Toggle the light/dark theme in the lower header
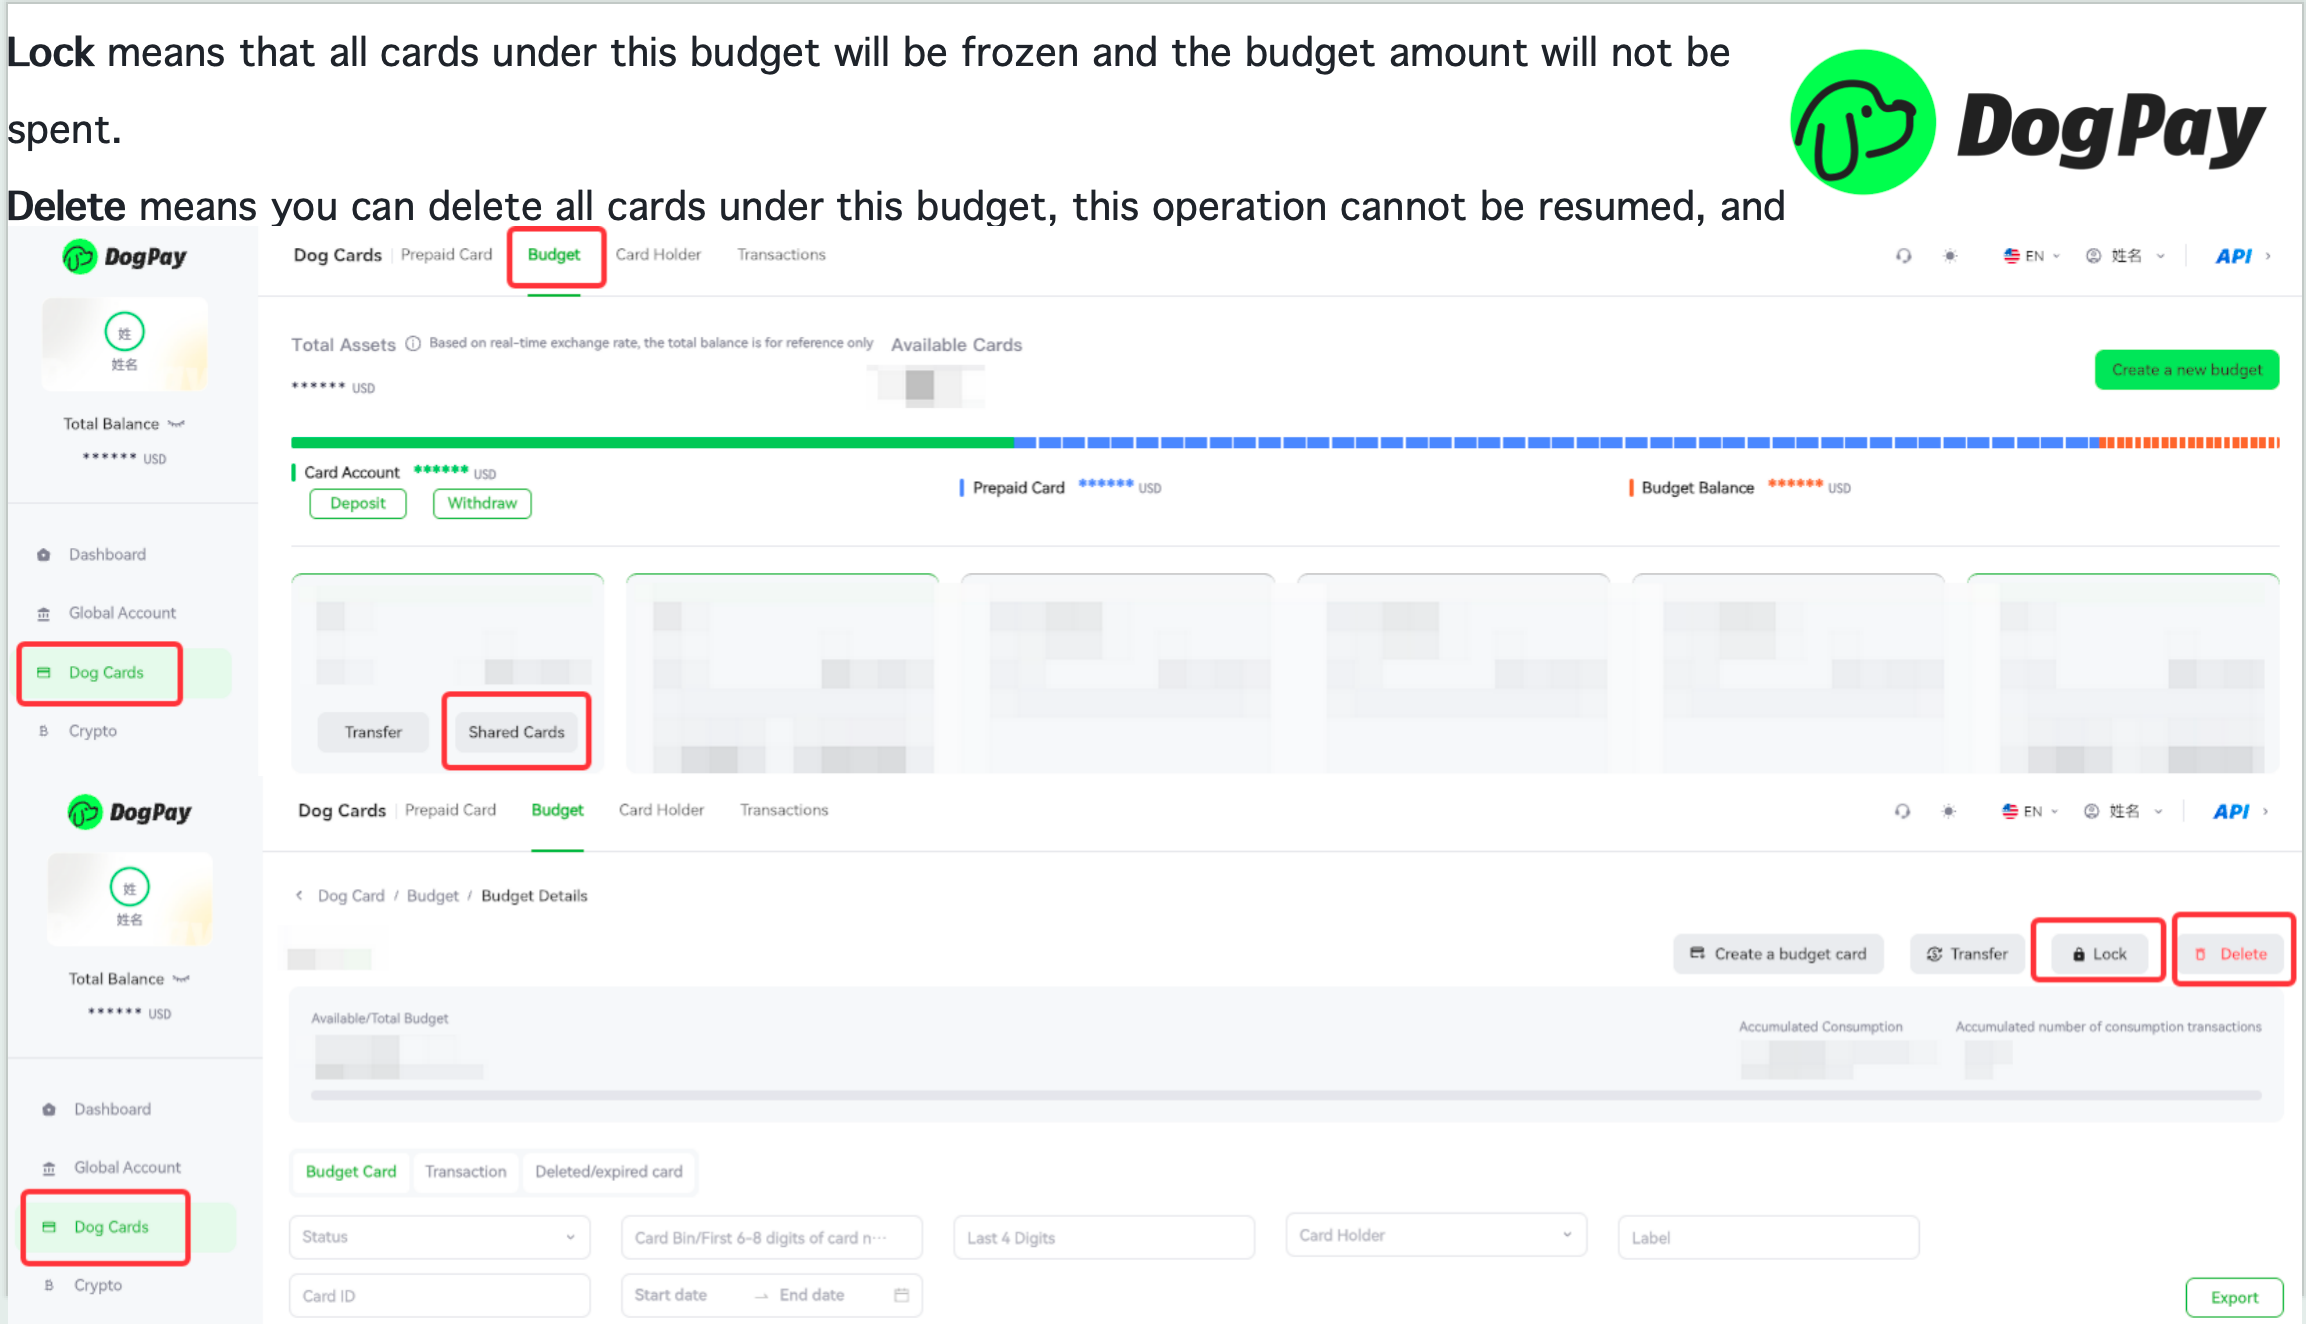 [x=1948, y=811]
